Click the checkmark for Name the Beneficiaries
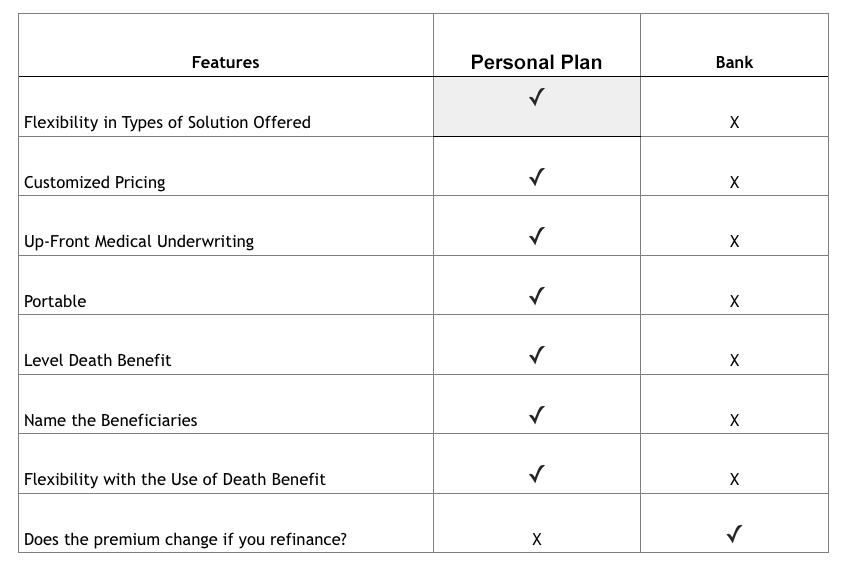Image resolution: width=844 pixels, height=564 pixels. 537,415
